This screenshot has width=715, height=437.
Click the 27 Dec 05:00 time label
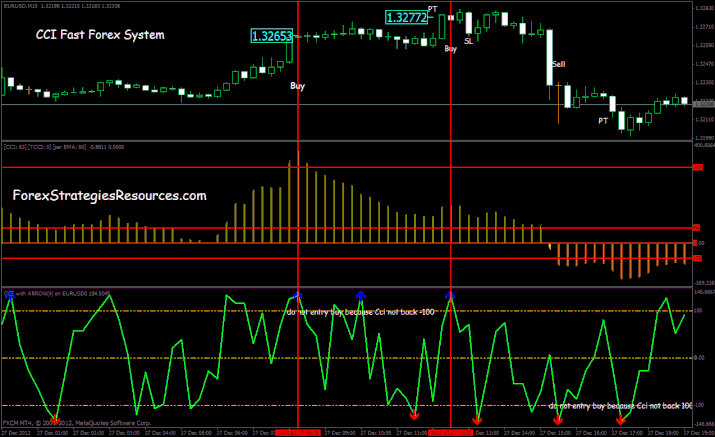click(196, 432)
